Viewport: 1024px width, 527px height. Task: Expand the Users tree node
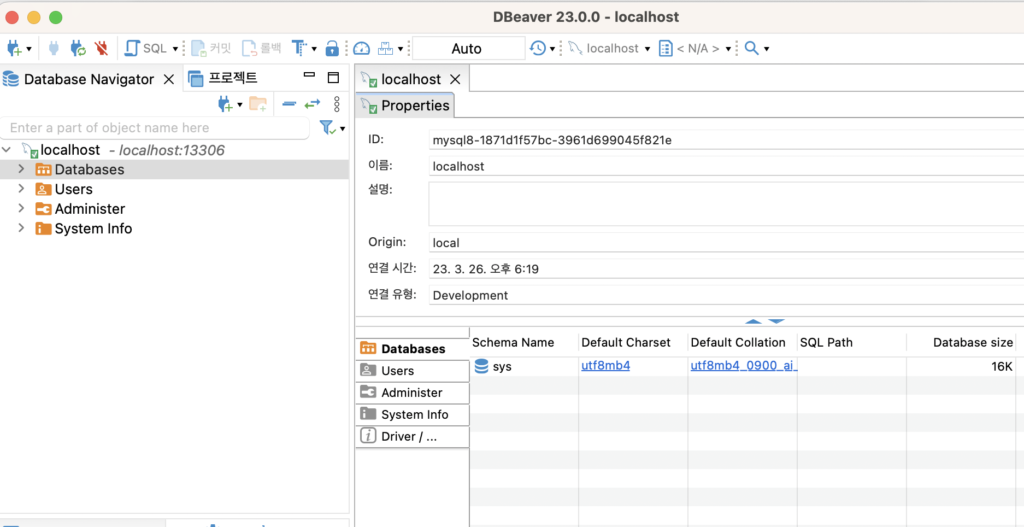pos(22,189)
